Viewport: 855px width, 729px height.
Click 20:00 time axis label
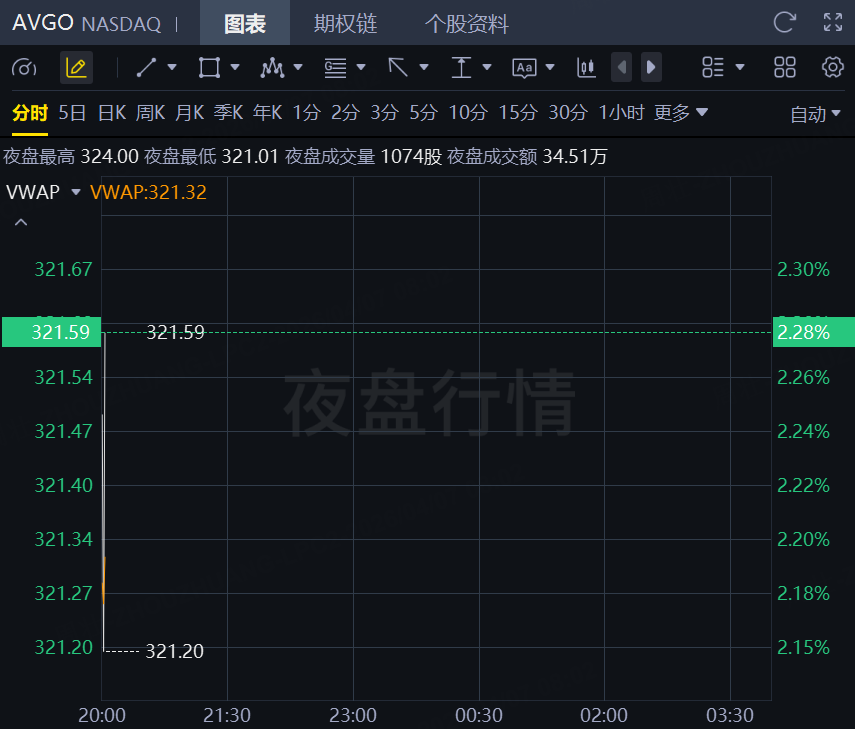(x=102, y=715)
